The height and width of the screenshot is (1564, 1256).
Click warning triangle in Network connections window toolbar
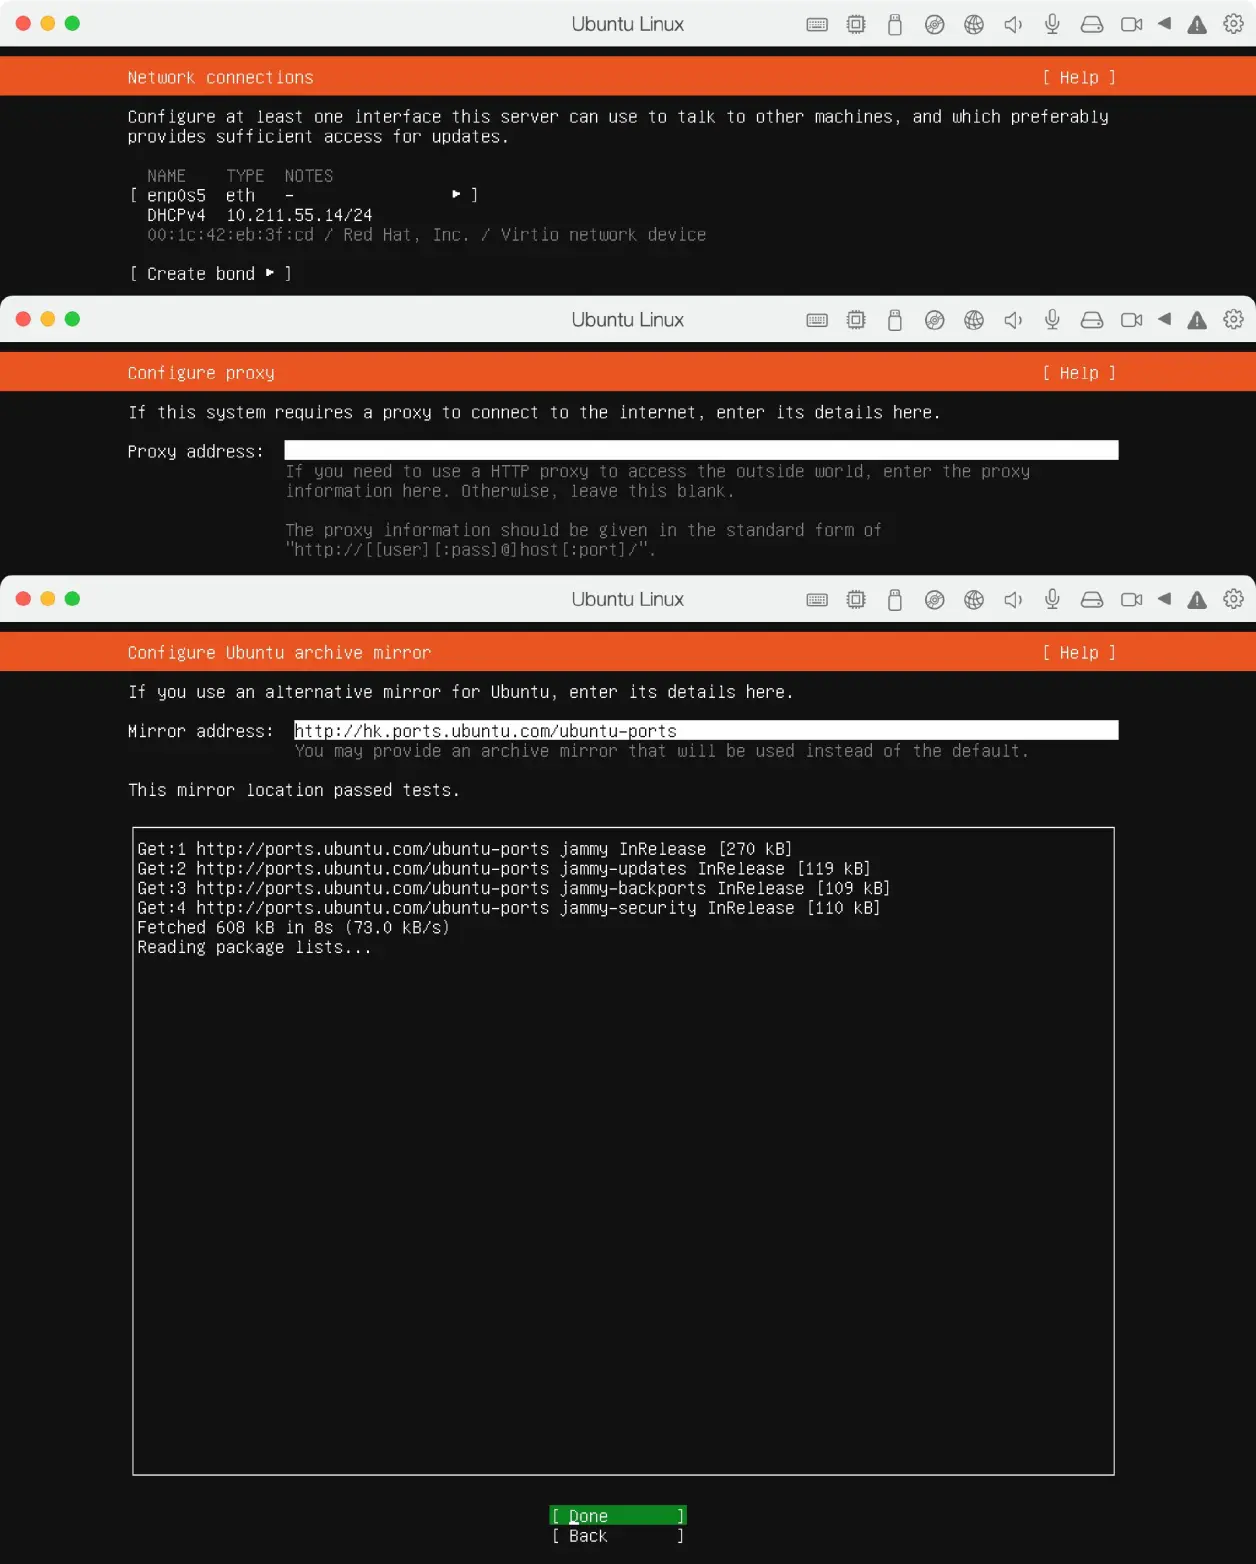[1197, 25]
